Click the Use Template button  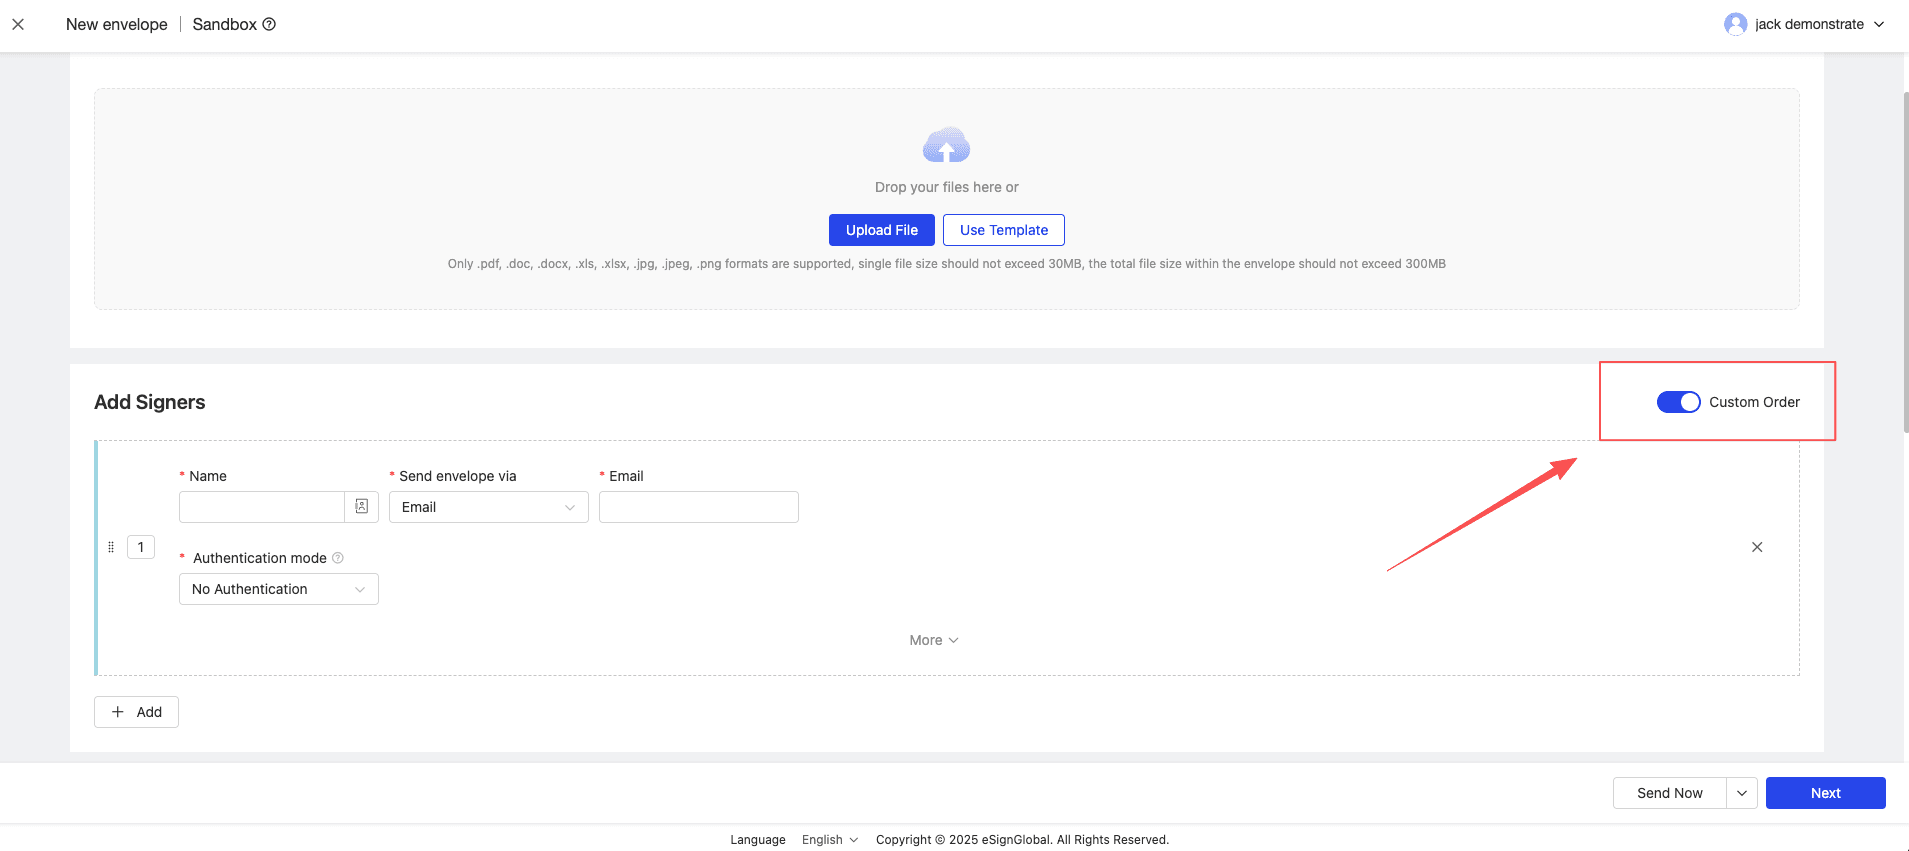tap(1003, 230)
